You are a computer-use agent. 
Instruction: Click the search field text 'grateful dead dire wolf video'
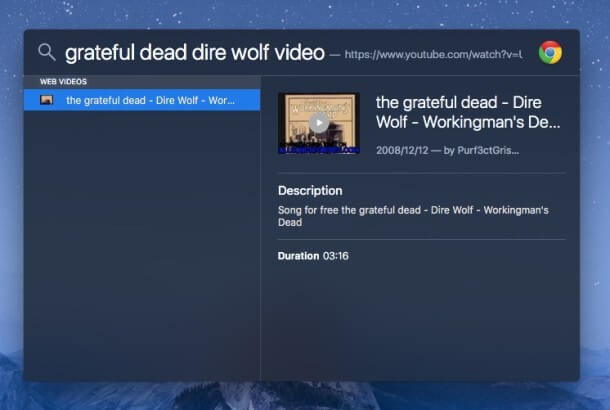click(x=195, y=53)
